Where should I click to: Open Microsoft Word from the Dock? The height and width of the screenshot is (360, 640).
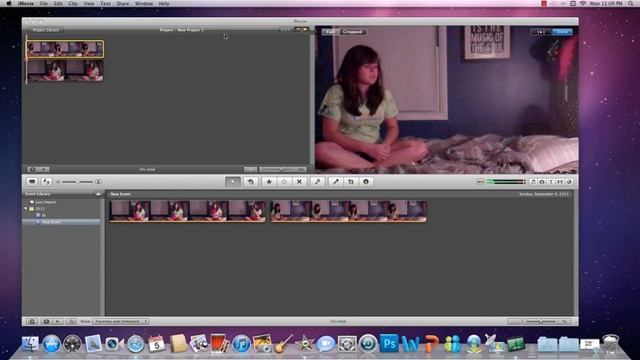tap(410, 344)
